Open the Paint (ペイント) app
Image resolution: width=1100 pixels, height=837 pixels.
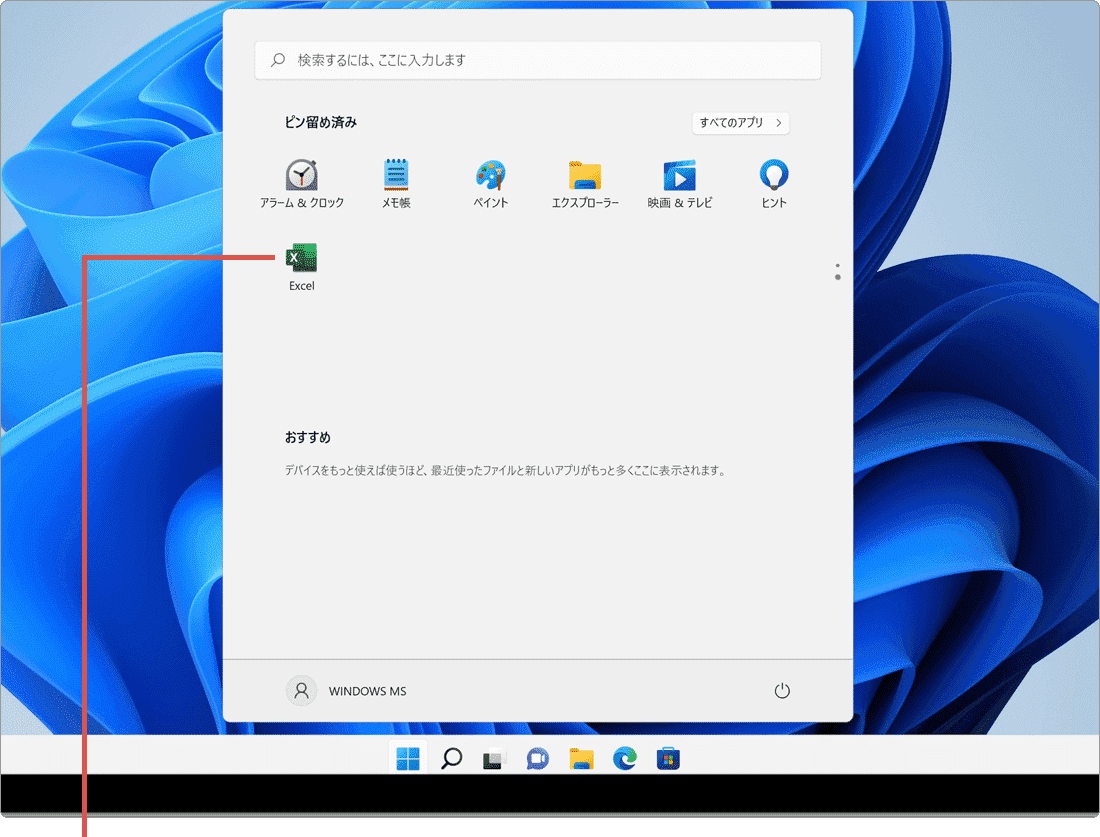pyautogui.click(x=490, y=184)
